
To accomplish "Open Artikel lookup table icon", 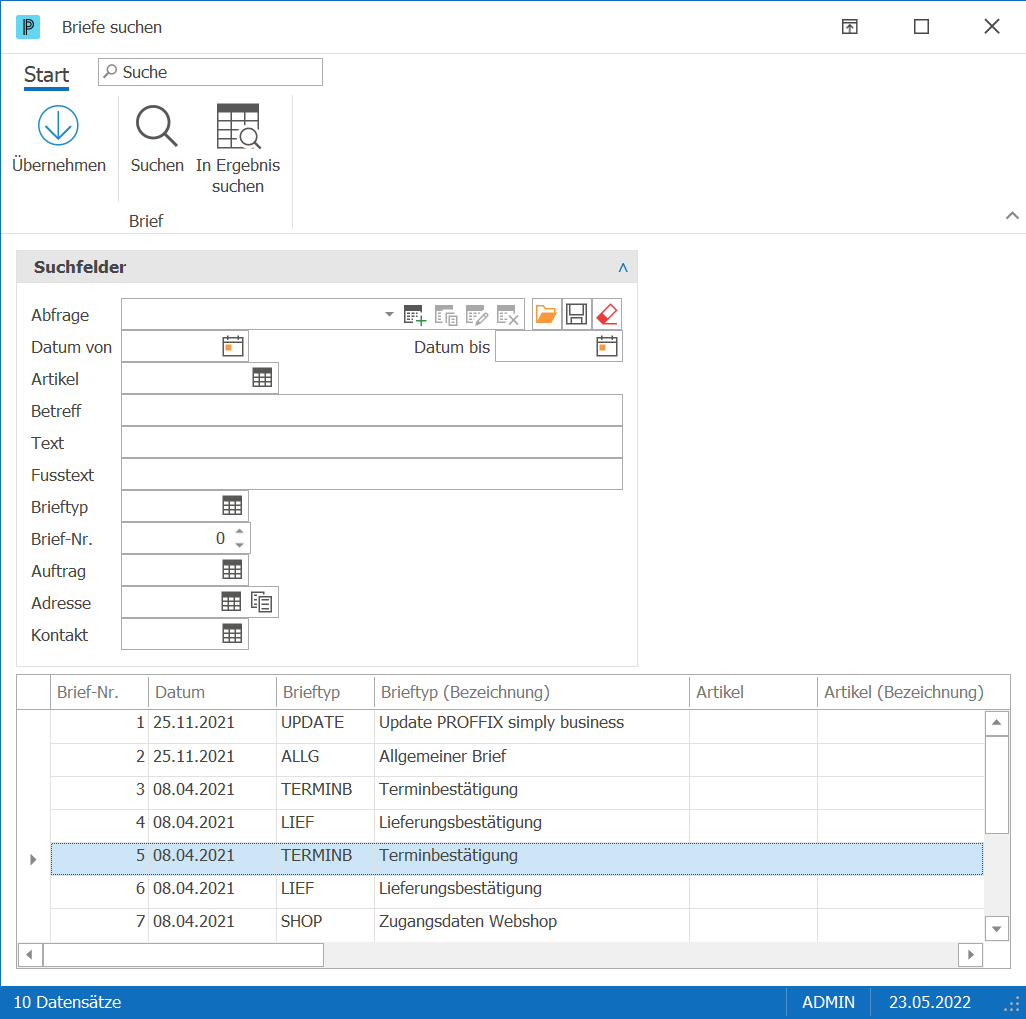I will click(262, 378).
